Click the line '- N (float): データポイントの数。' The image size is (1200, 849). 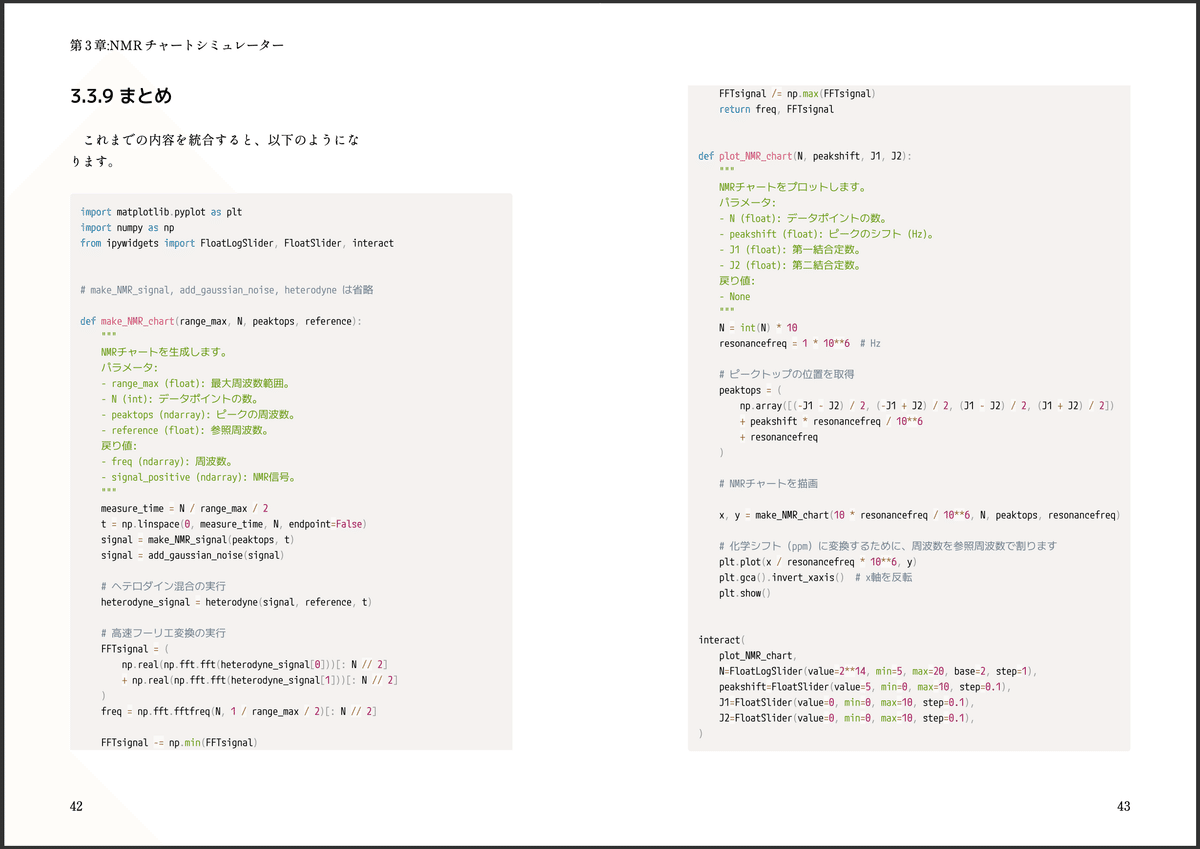[803, 218]
